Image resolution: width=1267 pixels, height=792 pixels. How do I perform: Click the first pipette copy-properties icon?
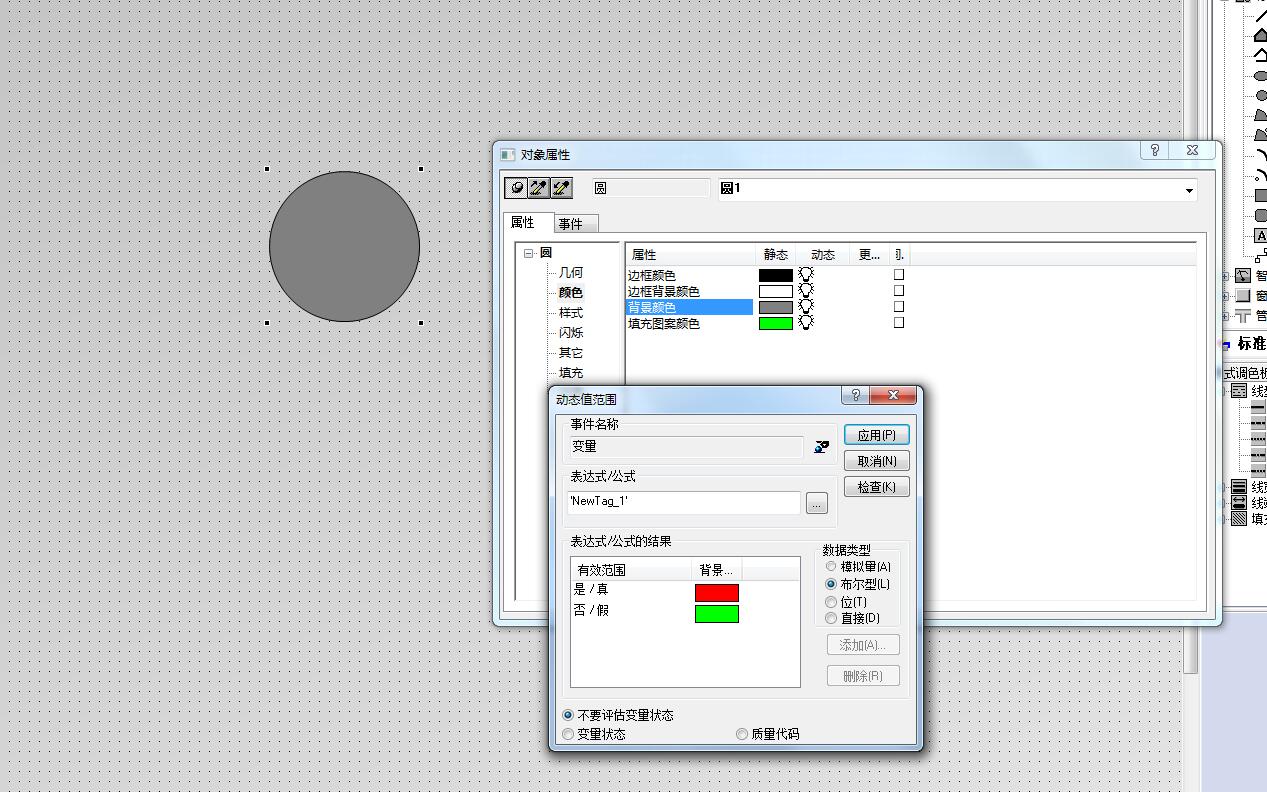(x=539, y=187)
